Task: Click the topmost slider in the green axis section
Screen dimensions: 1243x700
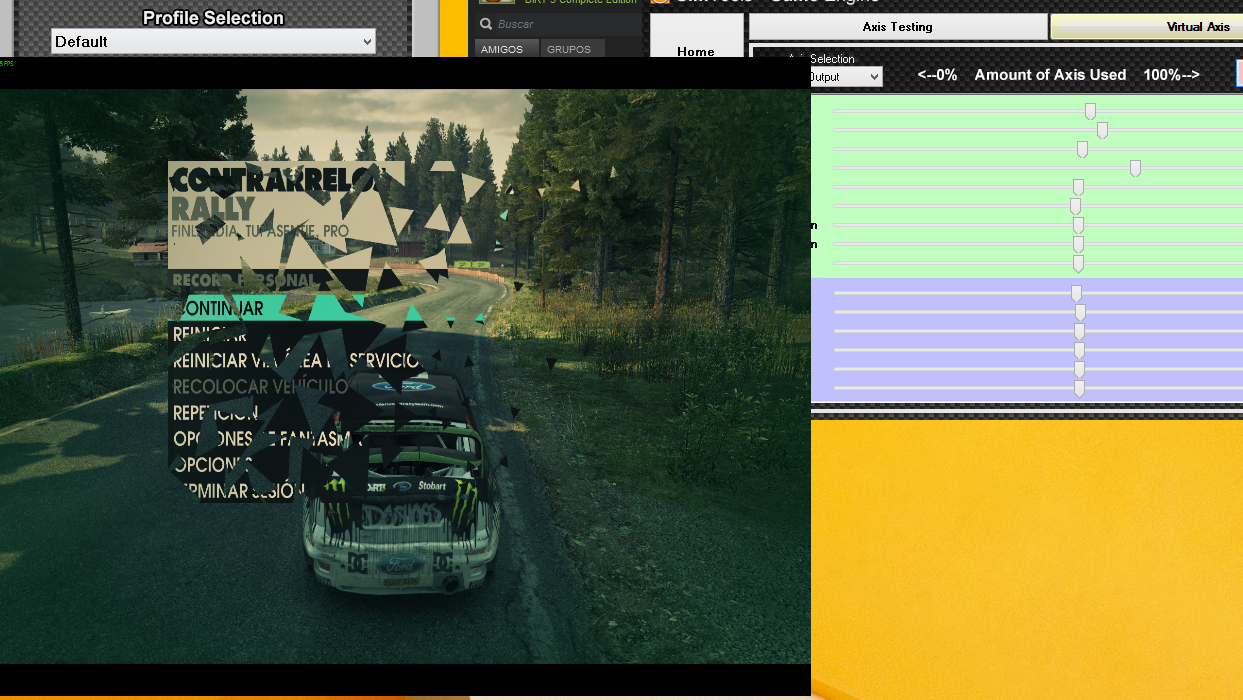Action: [1090, 111]
